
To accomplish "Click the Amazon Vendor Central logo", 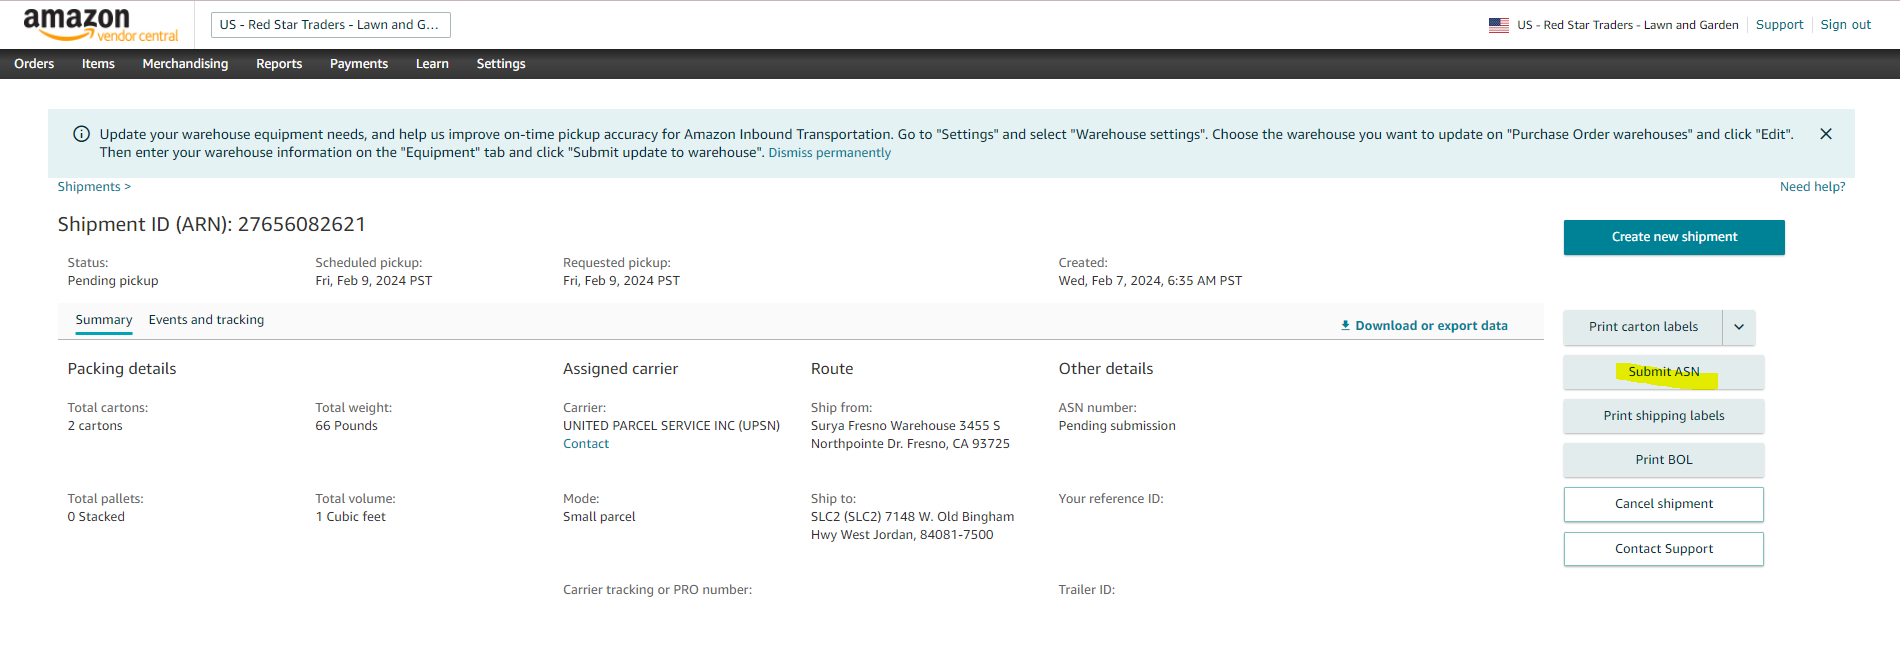I will 100,25.
